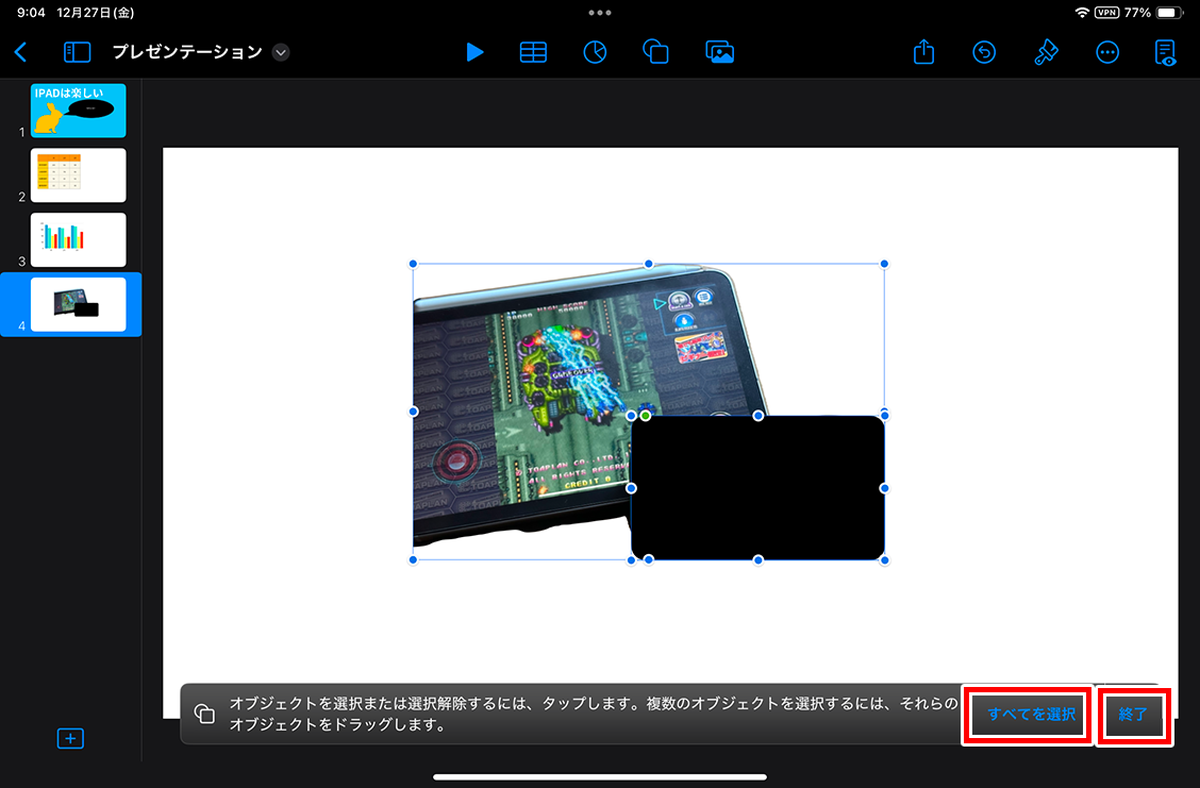Open the more options ellipsis menu
The width and height of the screenshot is (1200, 788).
(x=1107, y=52)
